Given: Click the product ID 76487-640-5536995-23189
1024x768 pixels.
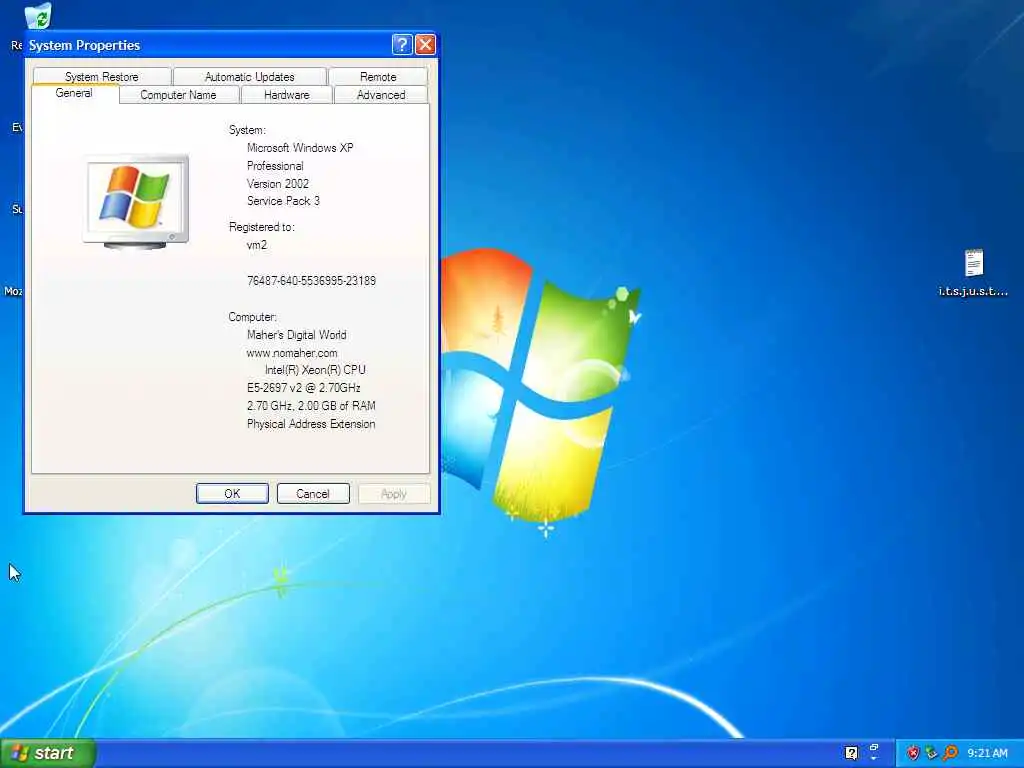Looking at the screenshot, I should (x=311, y=281).
